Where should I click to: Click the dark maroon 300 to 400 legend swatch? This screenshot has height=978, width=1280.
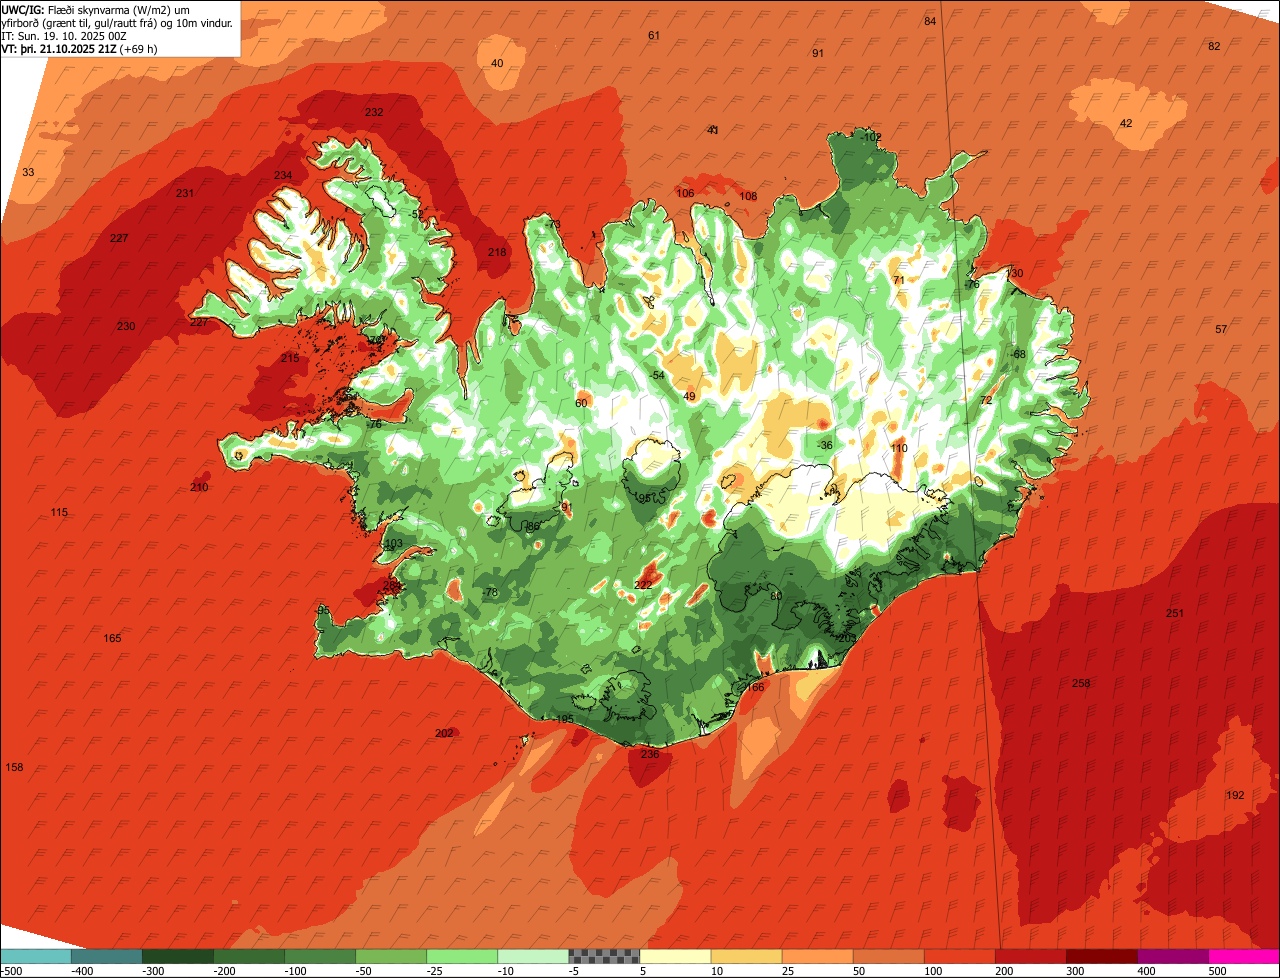pyautogui.click(x=1101, y=956)
